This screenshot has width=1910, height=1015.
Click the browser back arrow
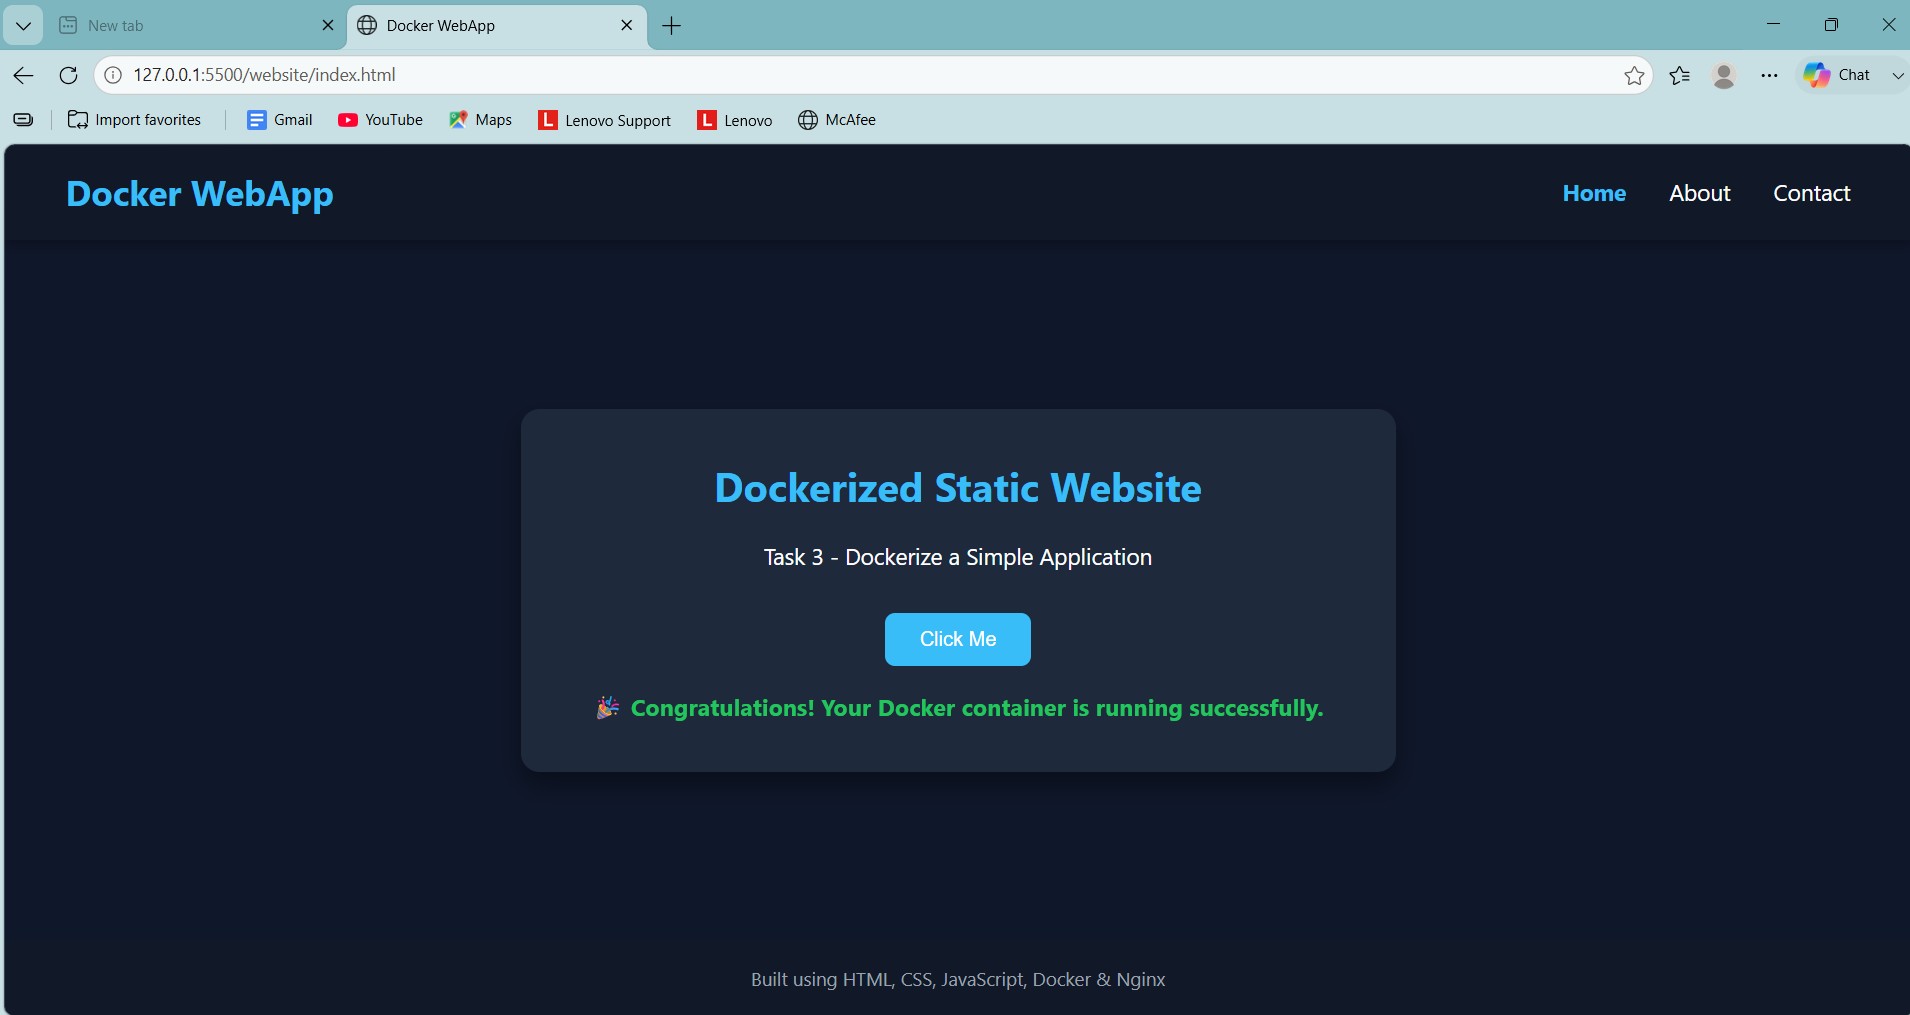23,75
